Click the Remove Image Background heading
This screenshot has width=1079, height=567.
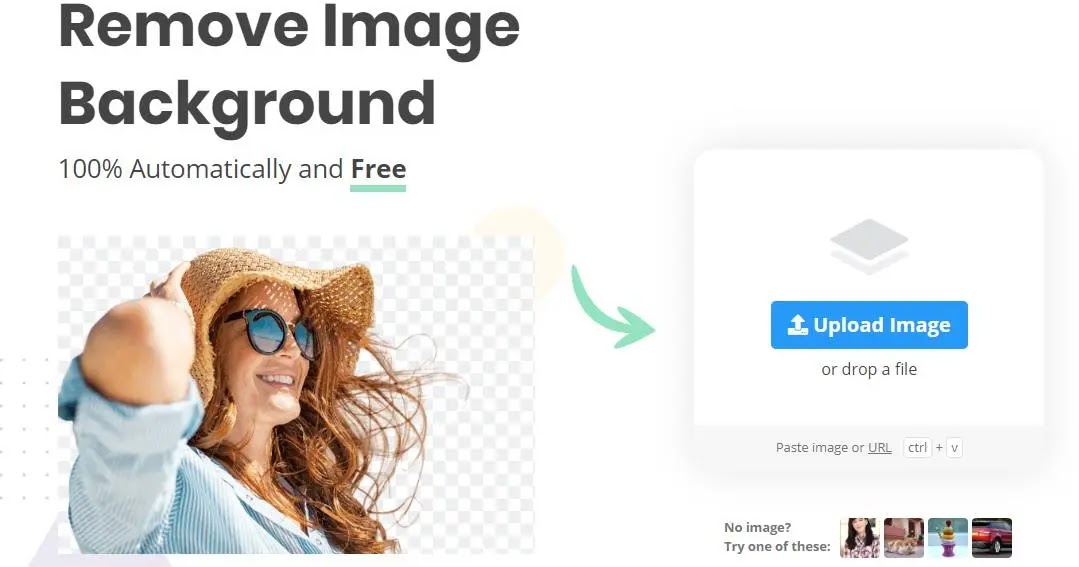click(289, 63)
